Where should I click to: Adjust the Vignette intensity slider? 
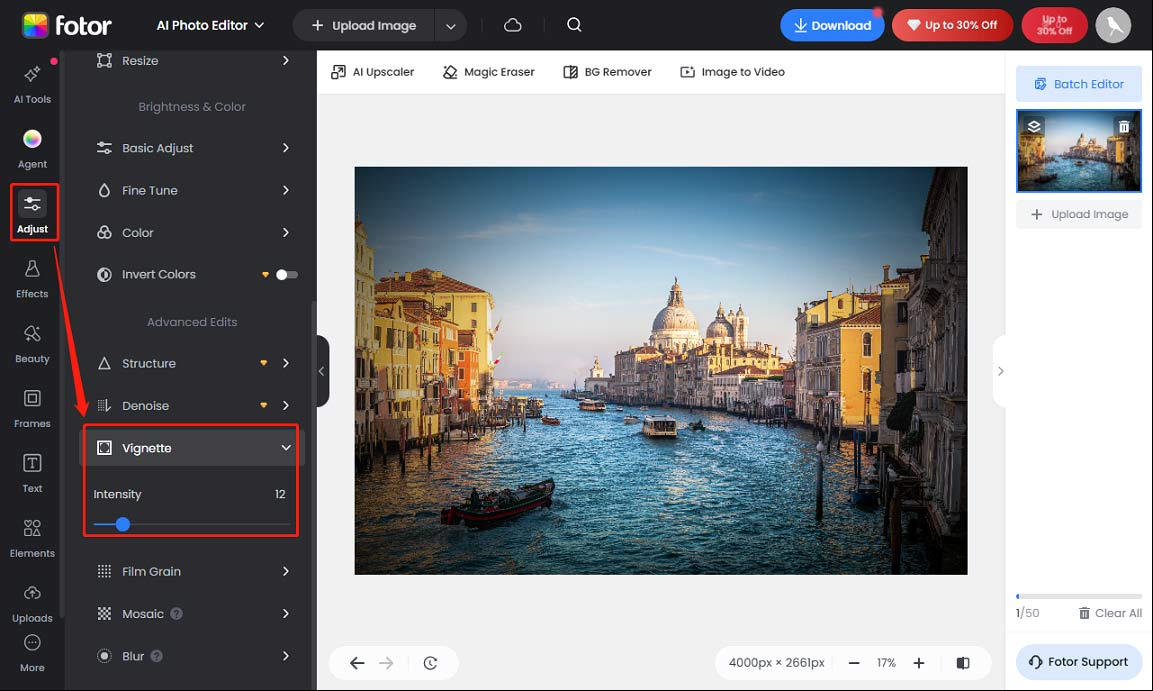tap(122, 524)
